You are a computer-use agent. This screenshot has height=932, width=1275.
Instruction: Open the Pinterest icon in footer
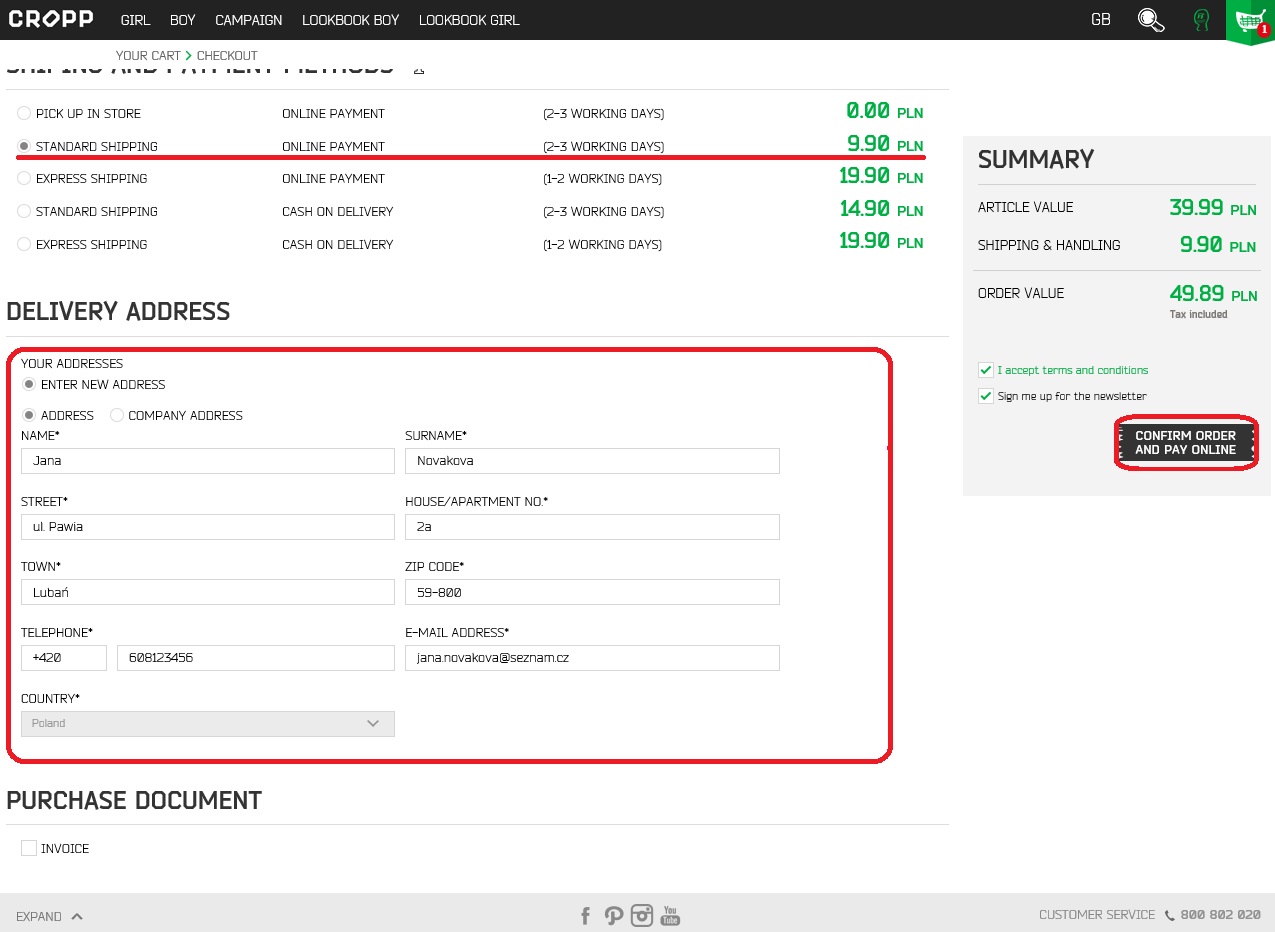pyautogui.click(x=614, y=916)
